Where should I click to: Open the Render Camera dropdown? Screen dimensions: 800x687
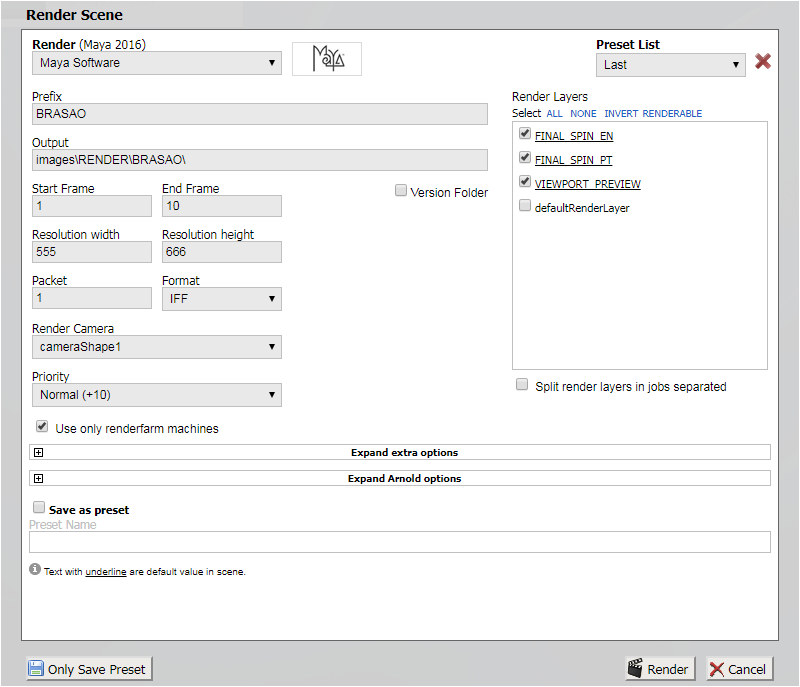156,347
